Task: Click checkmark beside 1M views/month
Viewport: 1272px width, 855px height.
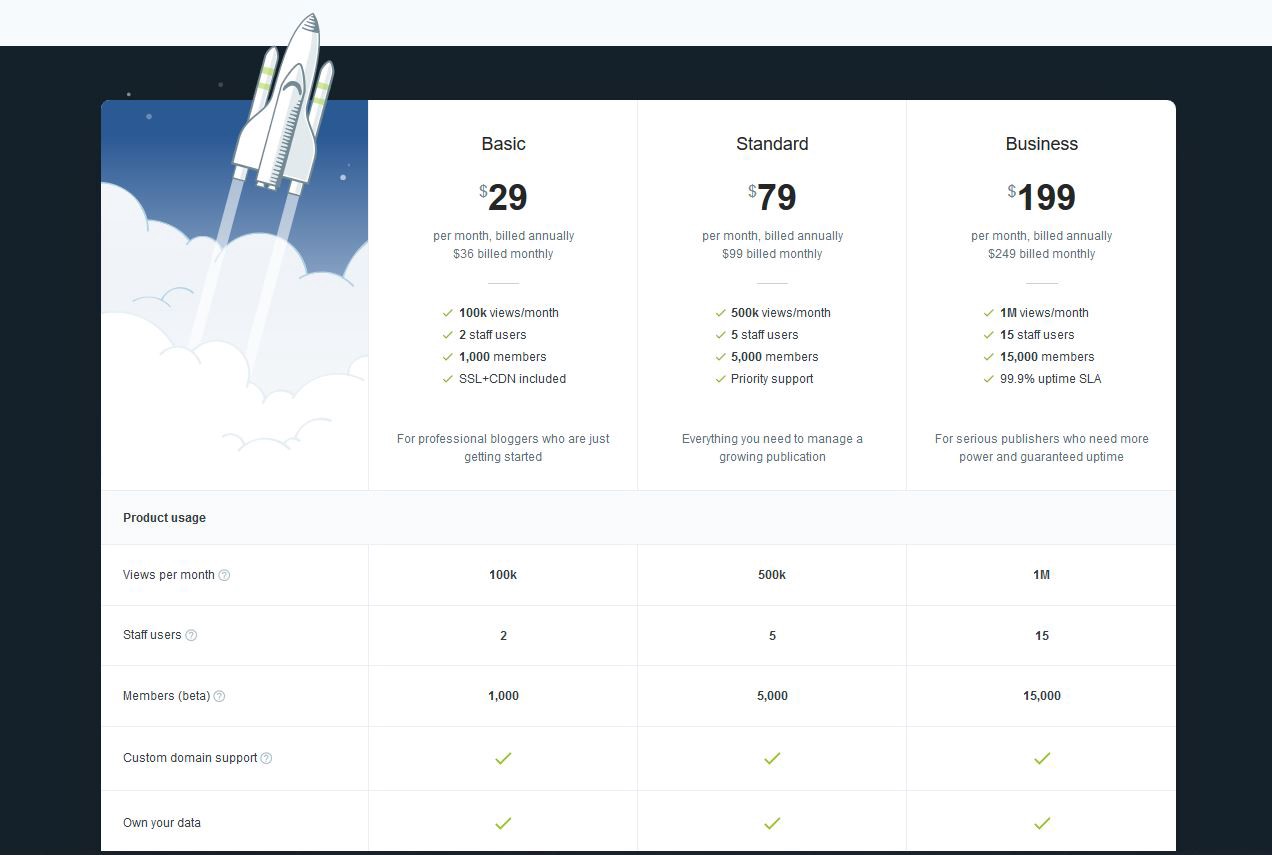Action: [x=989, y=313]
